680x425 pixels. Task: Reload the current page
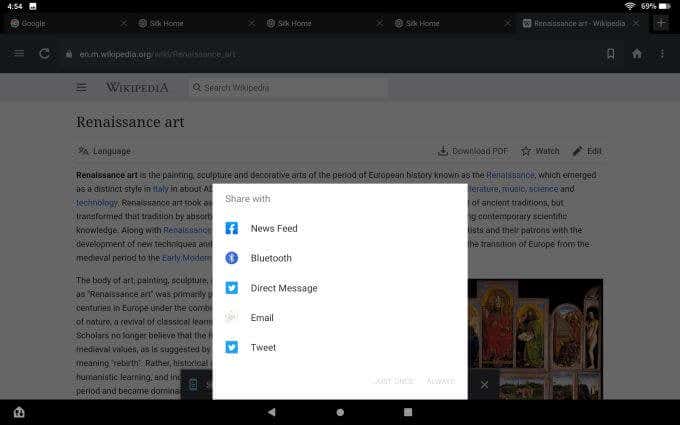pos(44,54)
